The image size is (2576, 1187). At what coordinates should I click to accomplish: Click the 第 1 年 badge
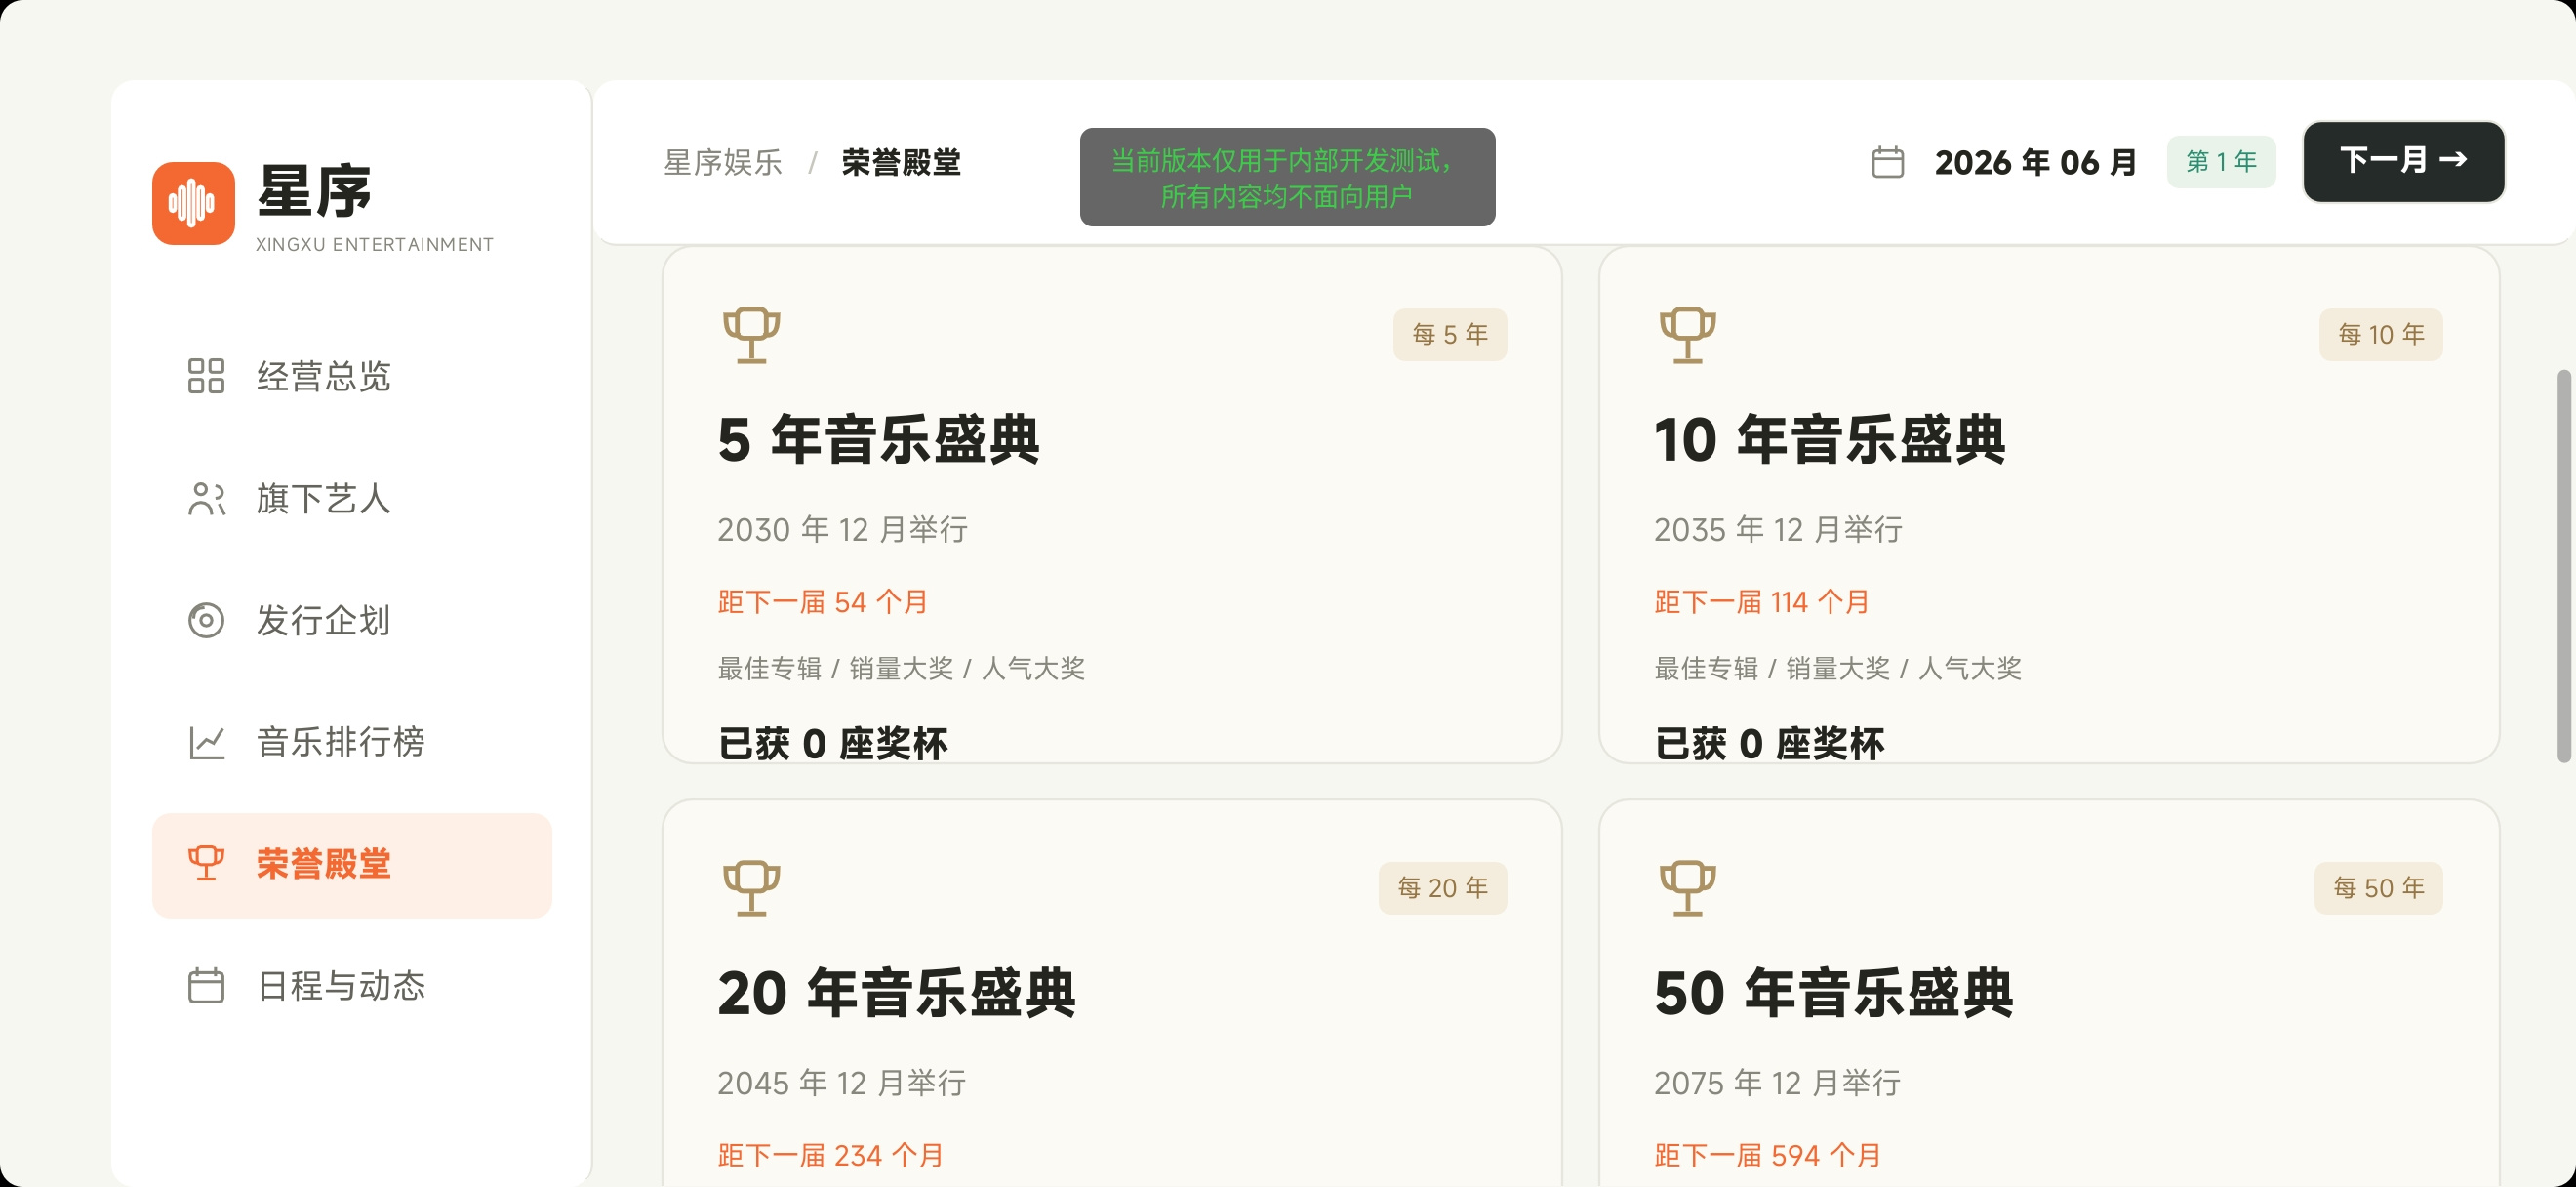tap(2221, 162)
